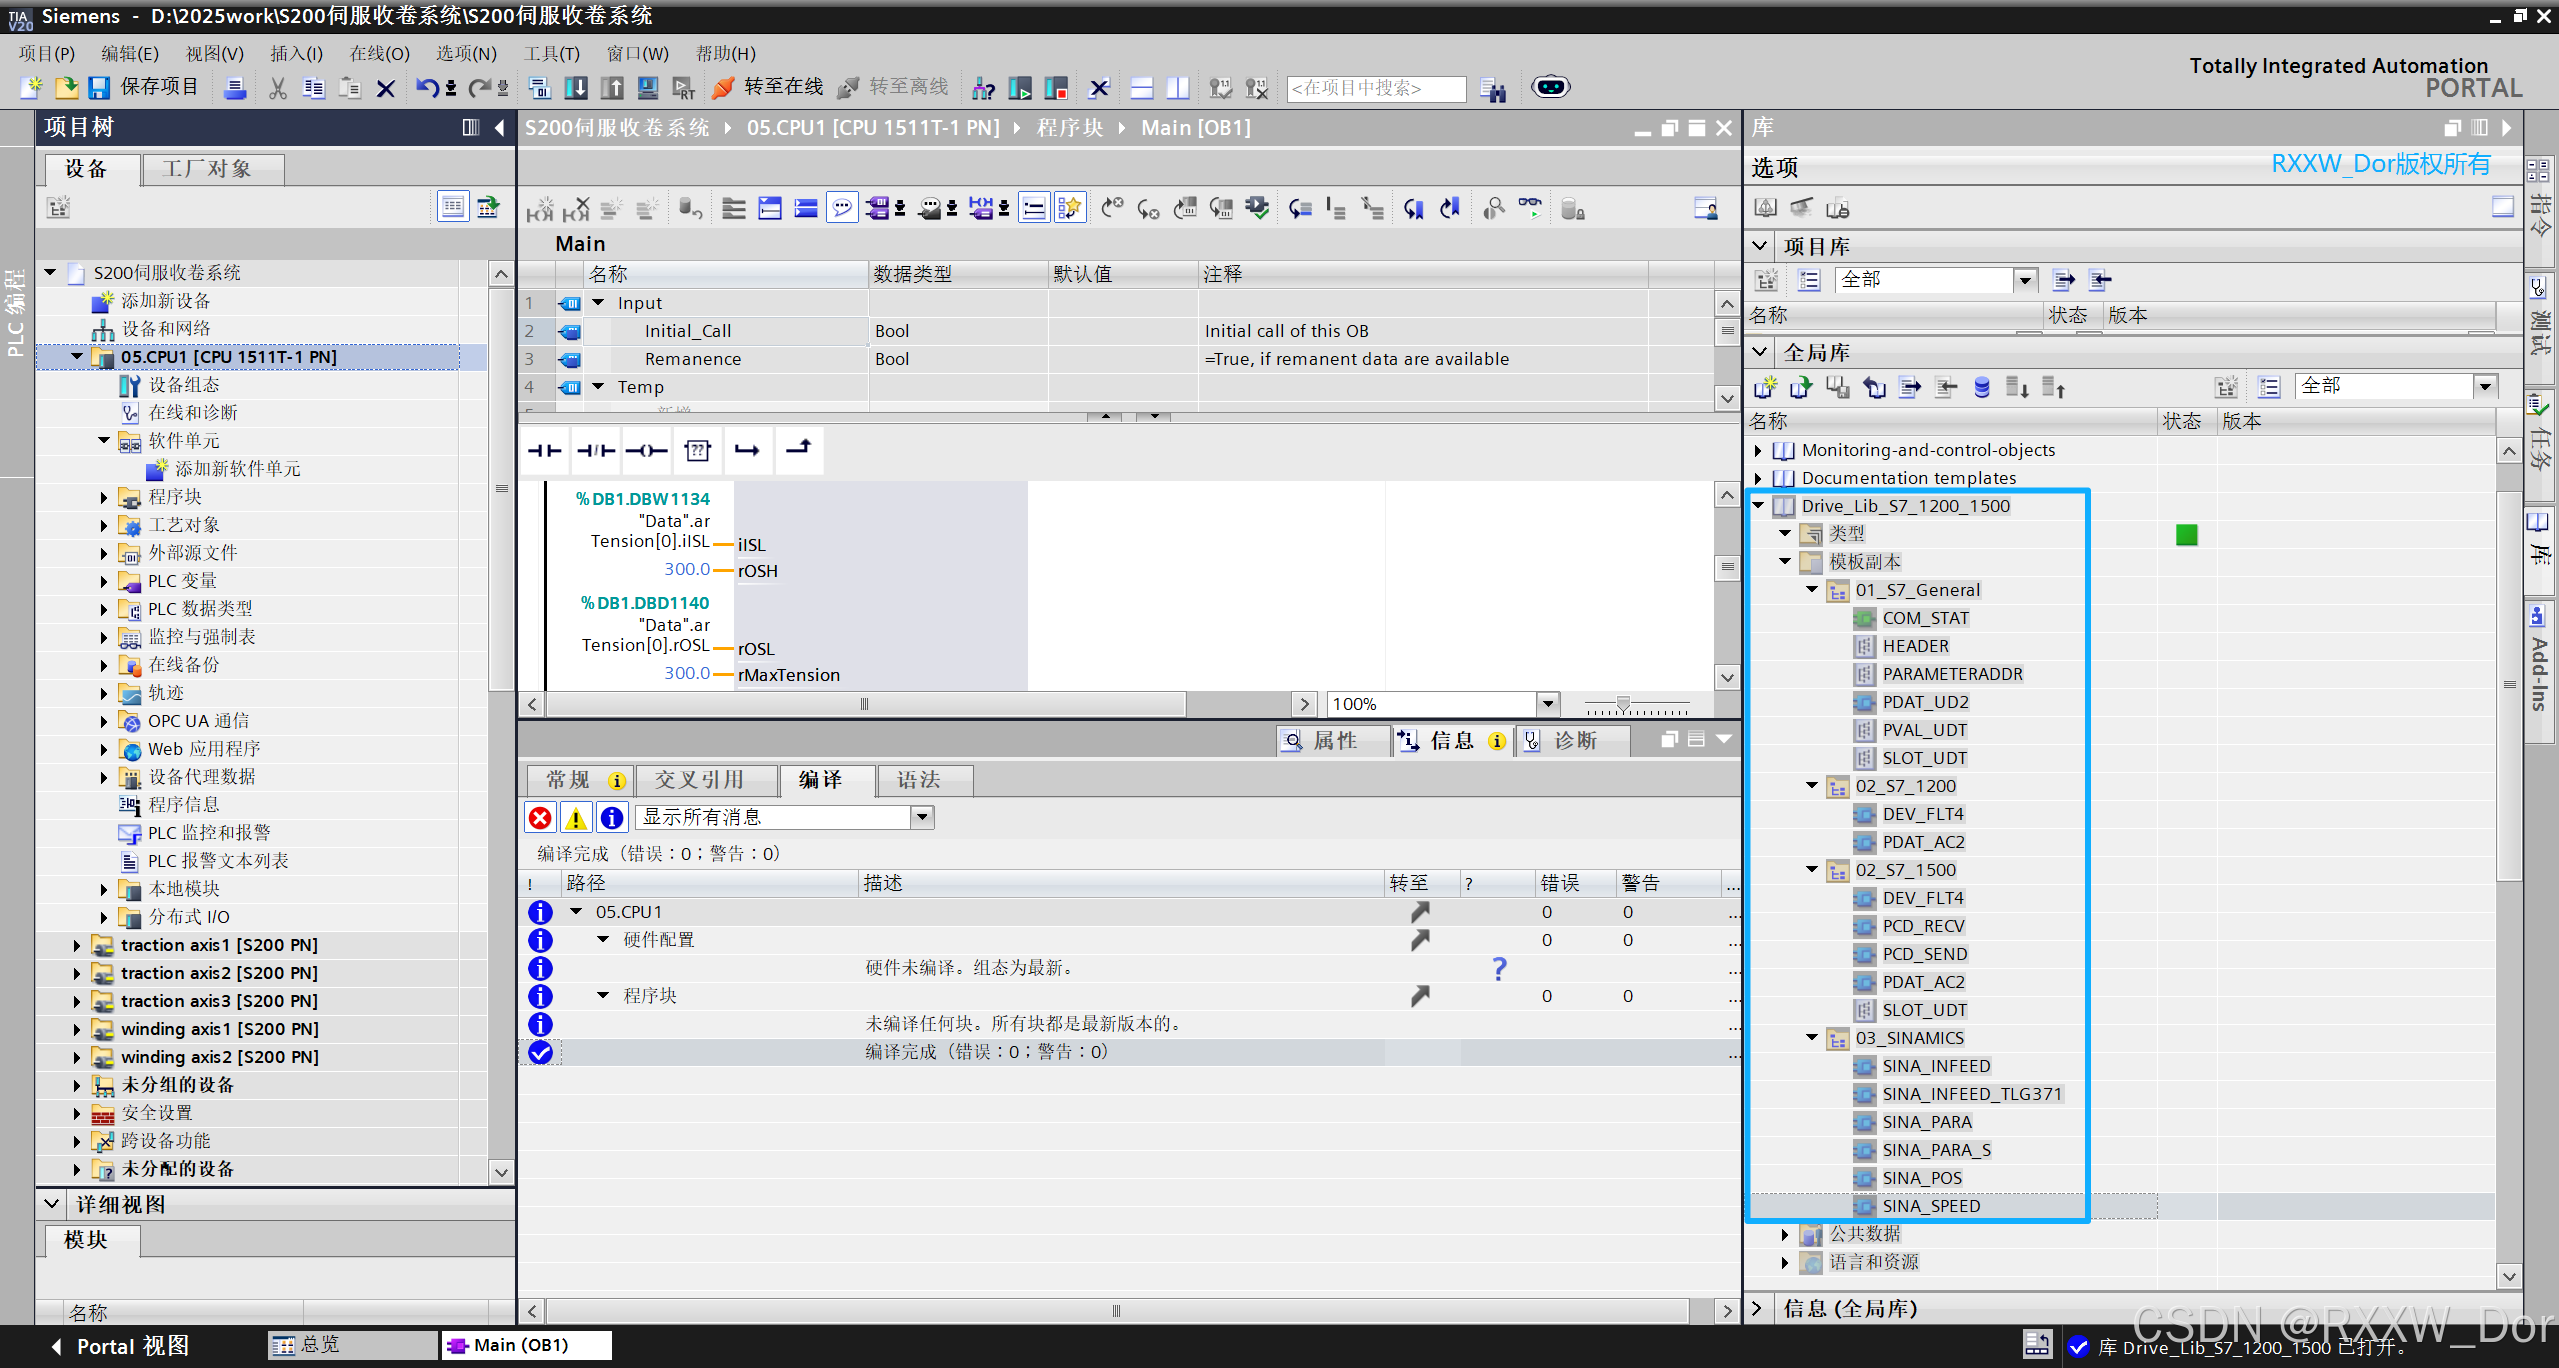Open the zoom level 100% dropdown
This screenshot has height=1368, width=2559.
click(1547, 704)
